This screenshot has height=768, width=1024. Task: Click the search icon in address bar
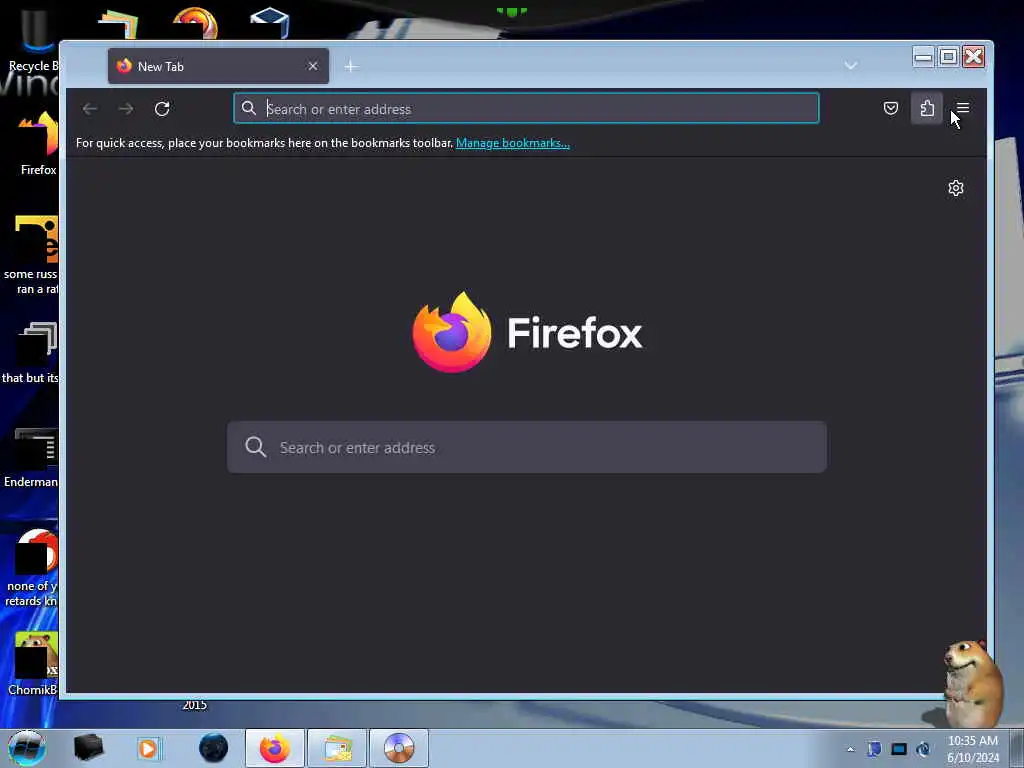tap(249, 108)
